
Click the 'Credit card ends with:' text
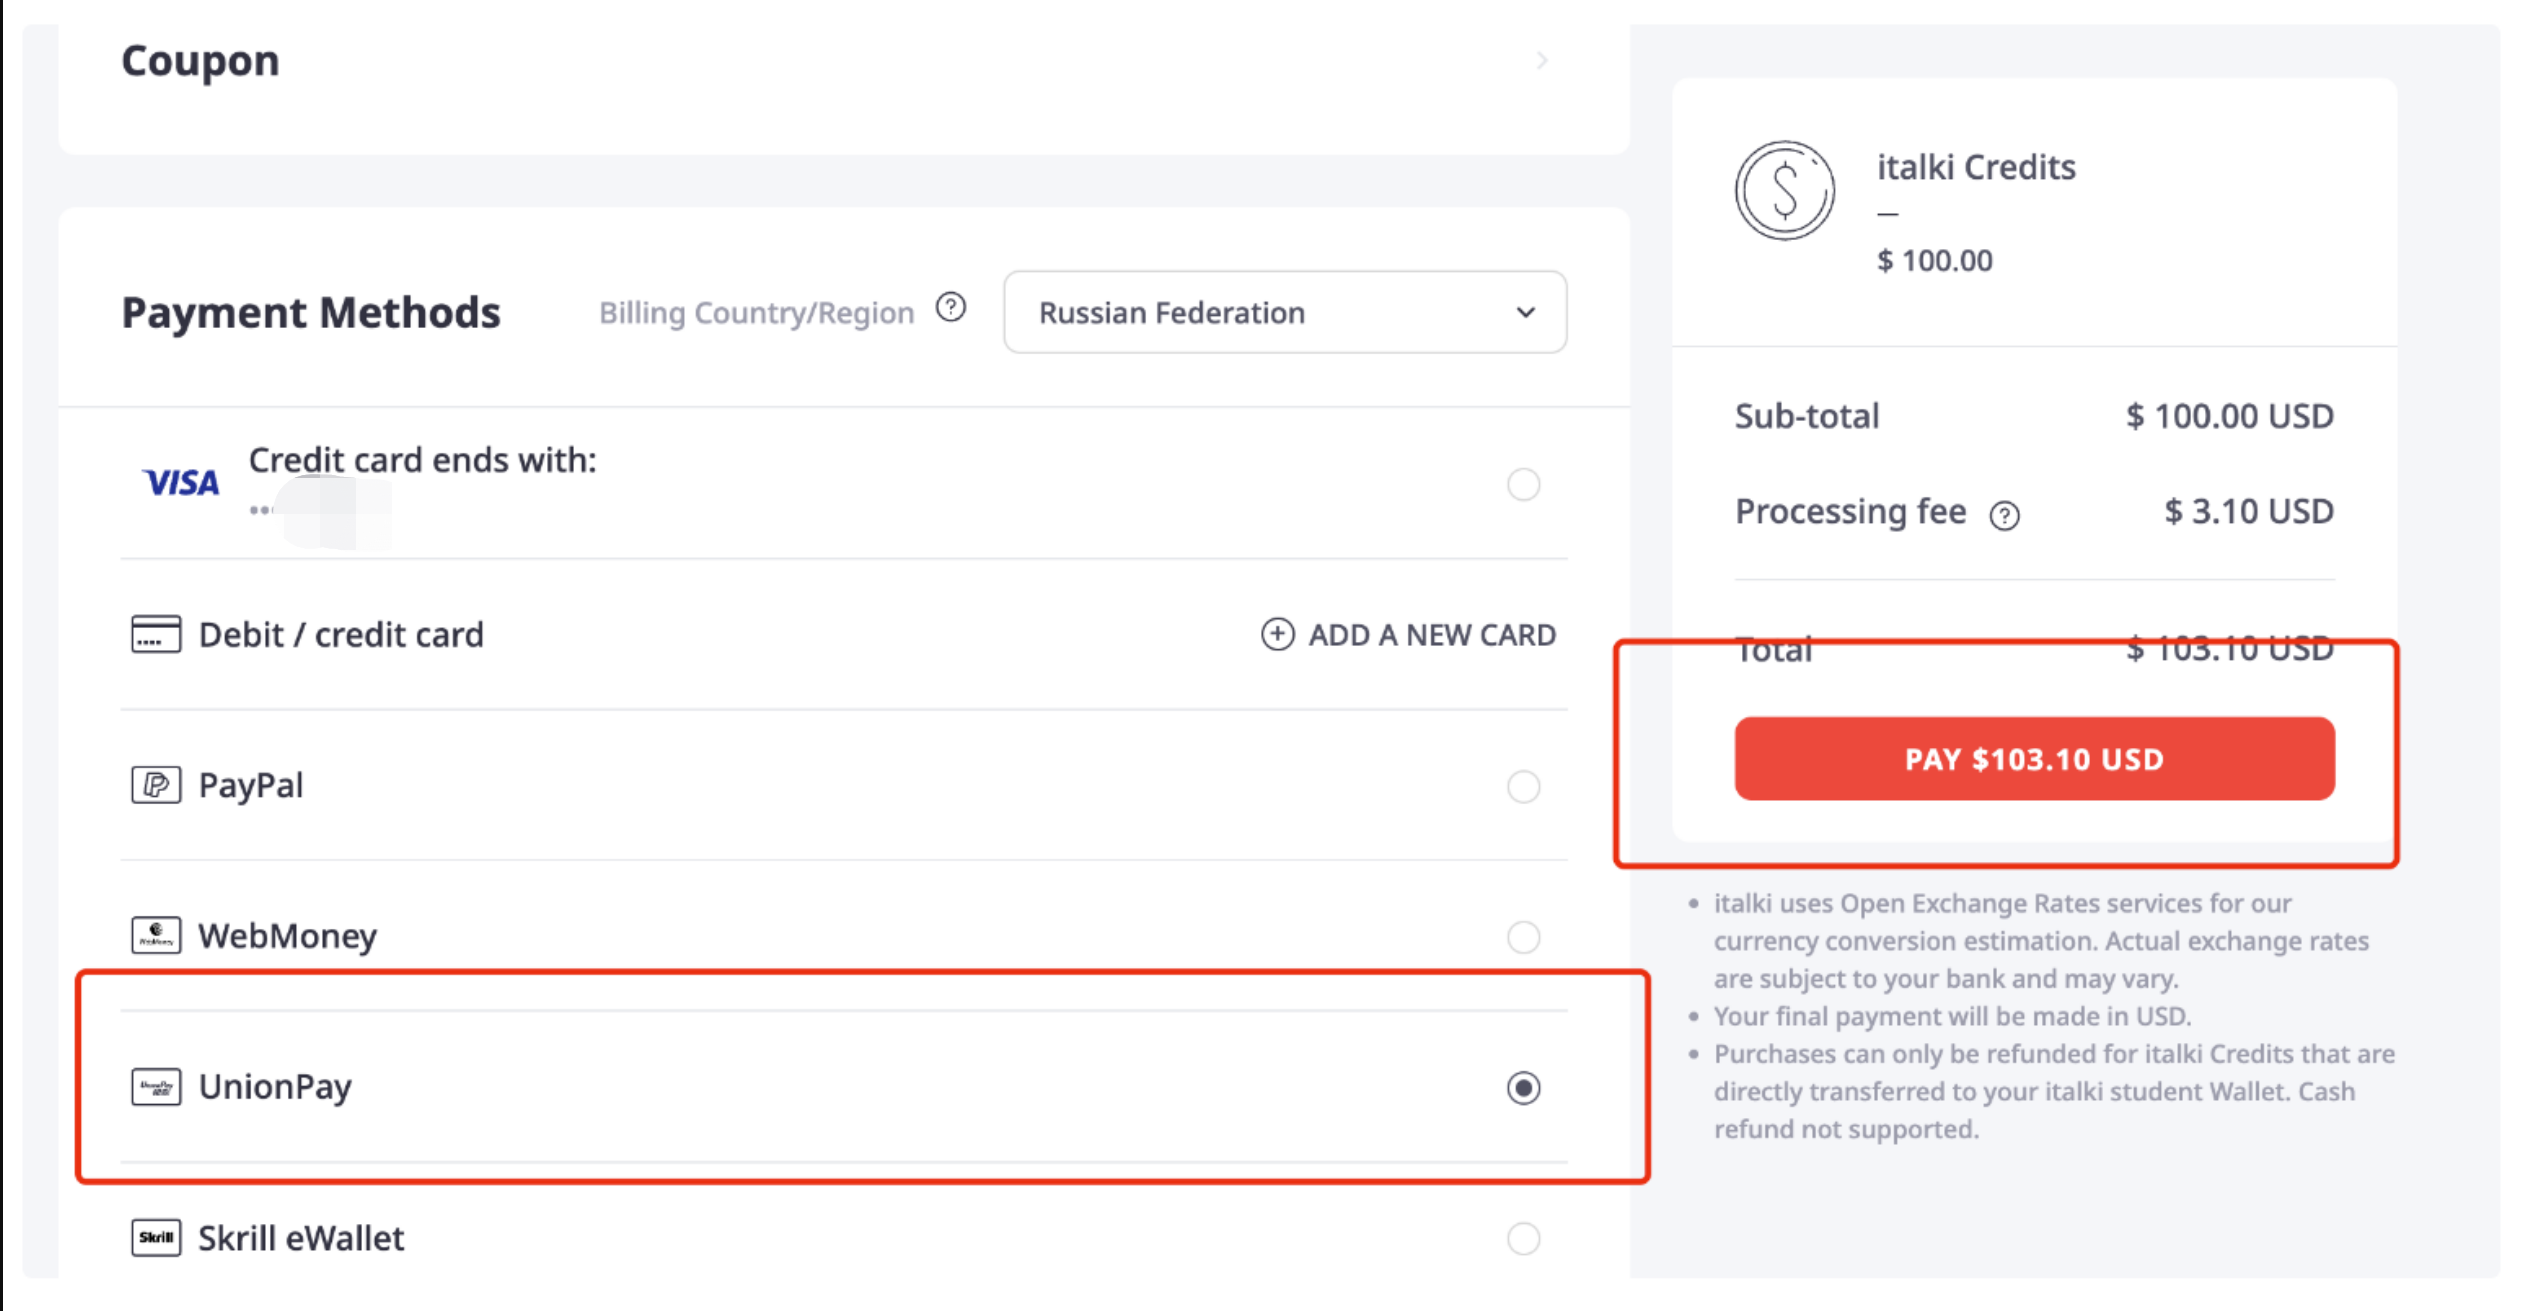(x=422, y=460)
